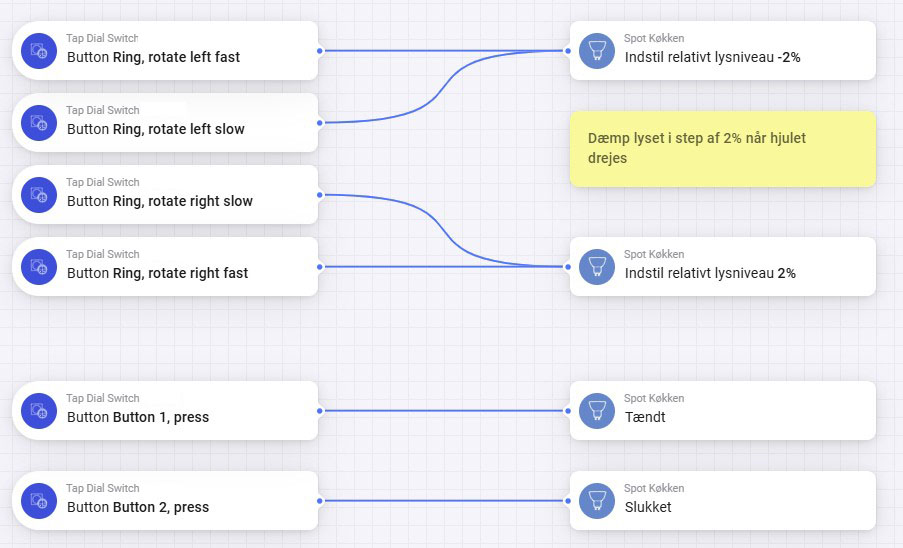Click the spot lamp icon on relative 2% card
This screenshot has width=903, height=548.
pos(597,266)
